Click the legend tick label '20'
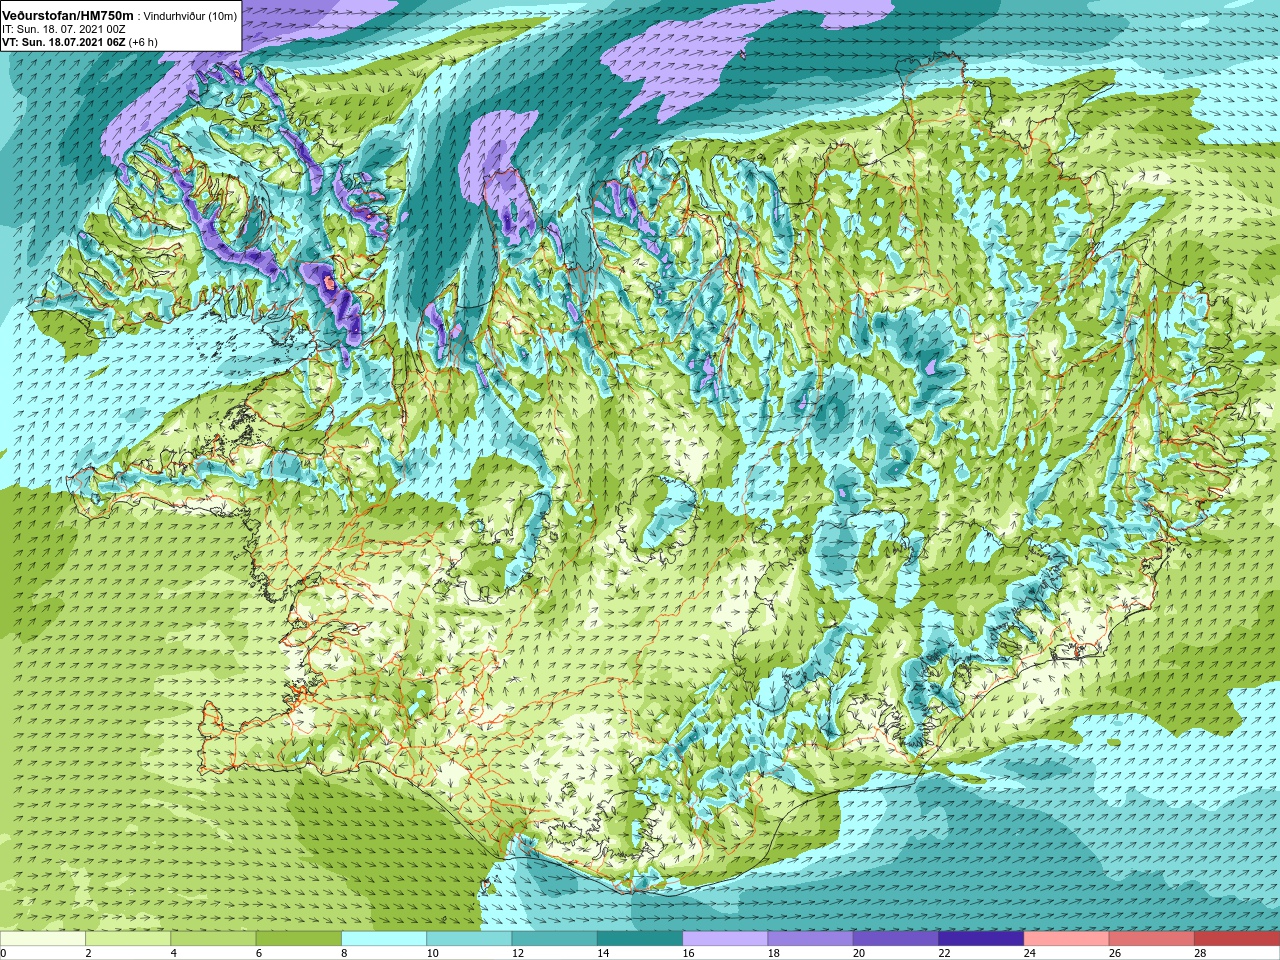This screenshot has width=1280, height=960. [859, 953]
